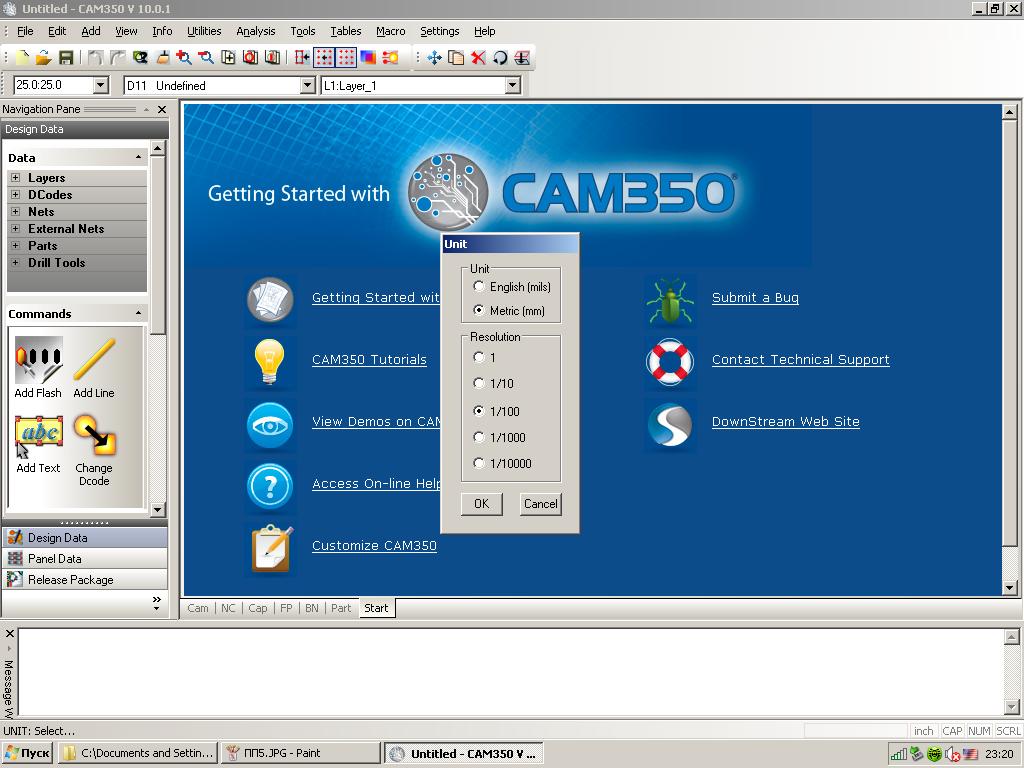The width and height of the screenshot is (1024, 768).
Task: Click the Zoom Out magnifier icon
Action: (206, 57)
